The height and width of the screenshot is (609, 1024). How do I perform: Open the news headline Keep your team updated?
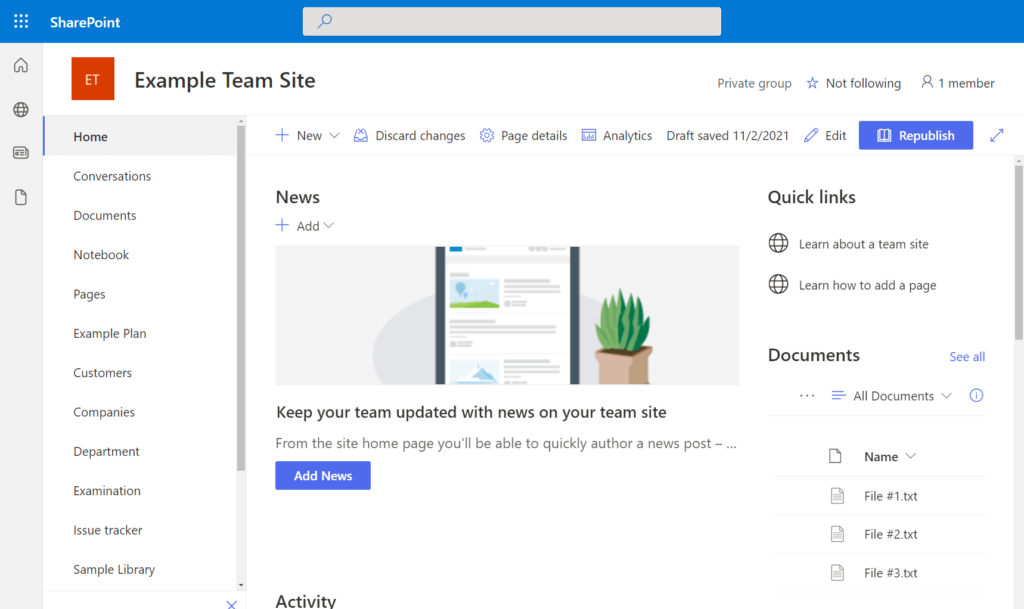471,412
